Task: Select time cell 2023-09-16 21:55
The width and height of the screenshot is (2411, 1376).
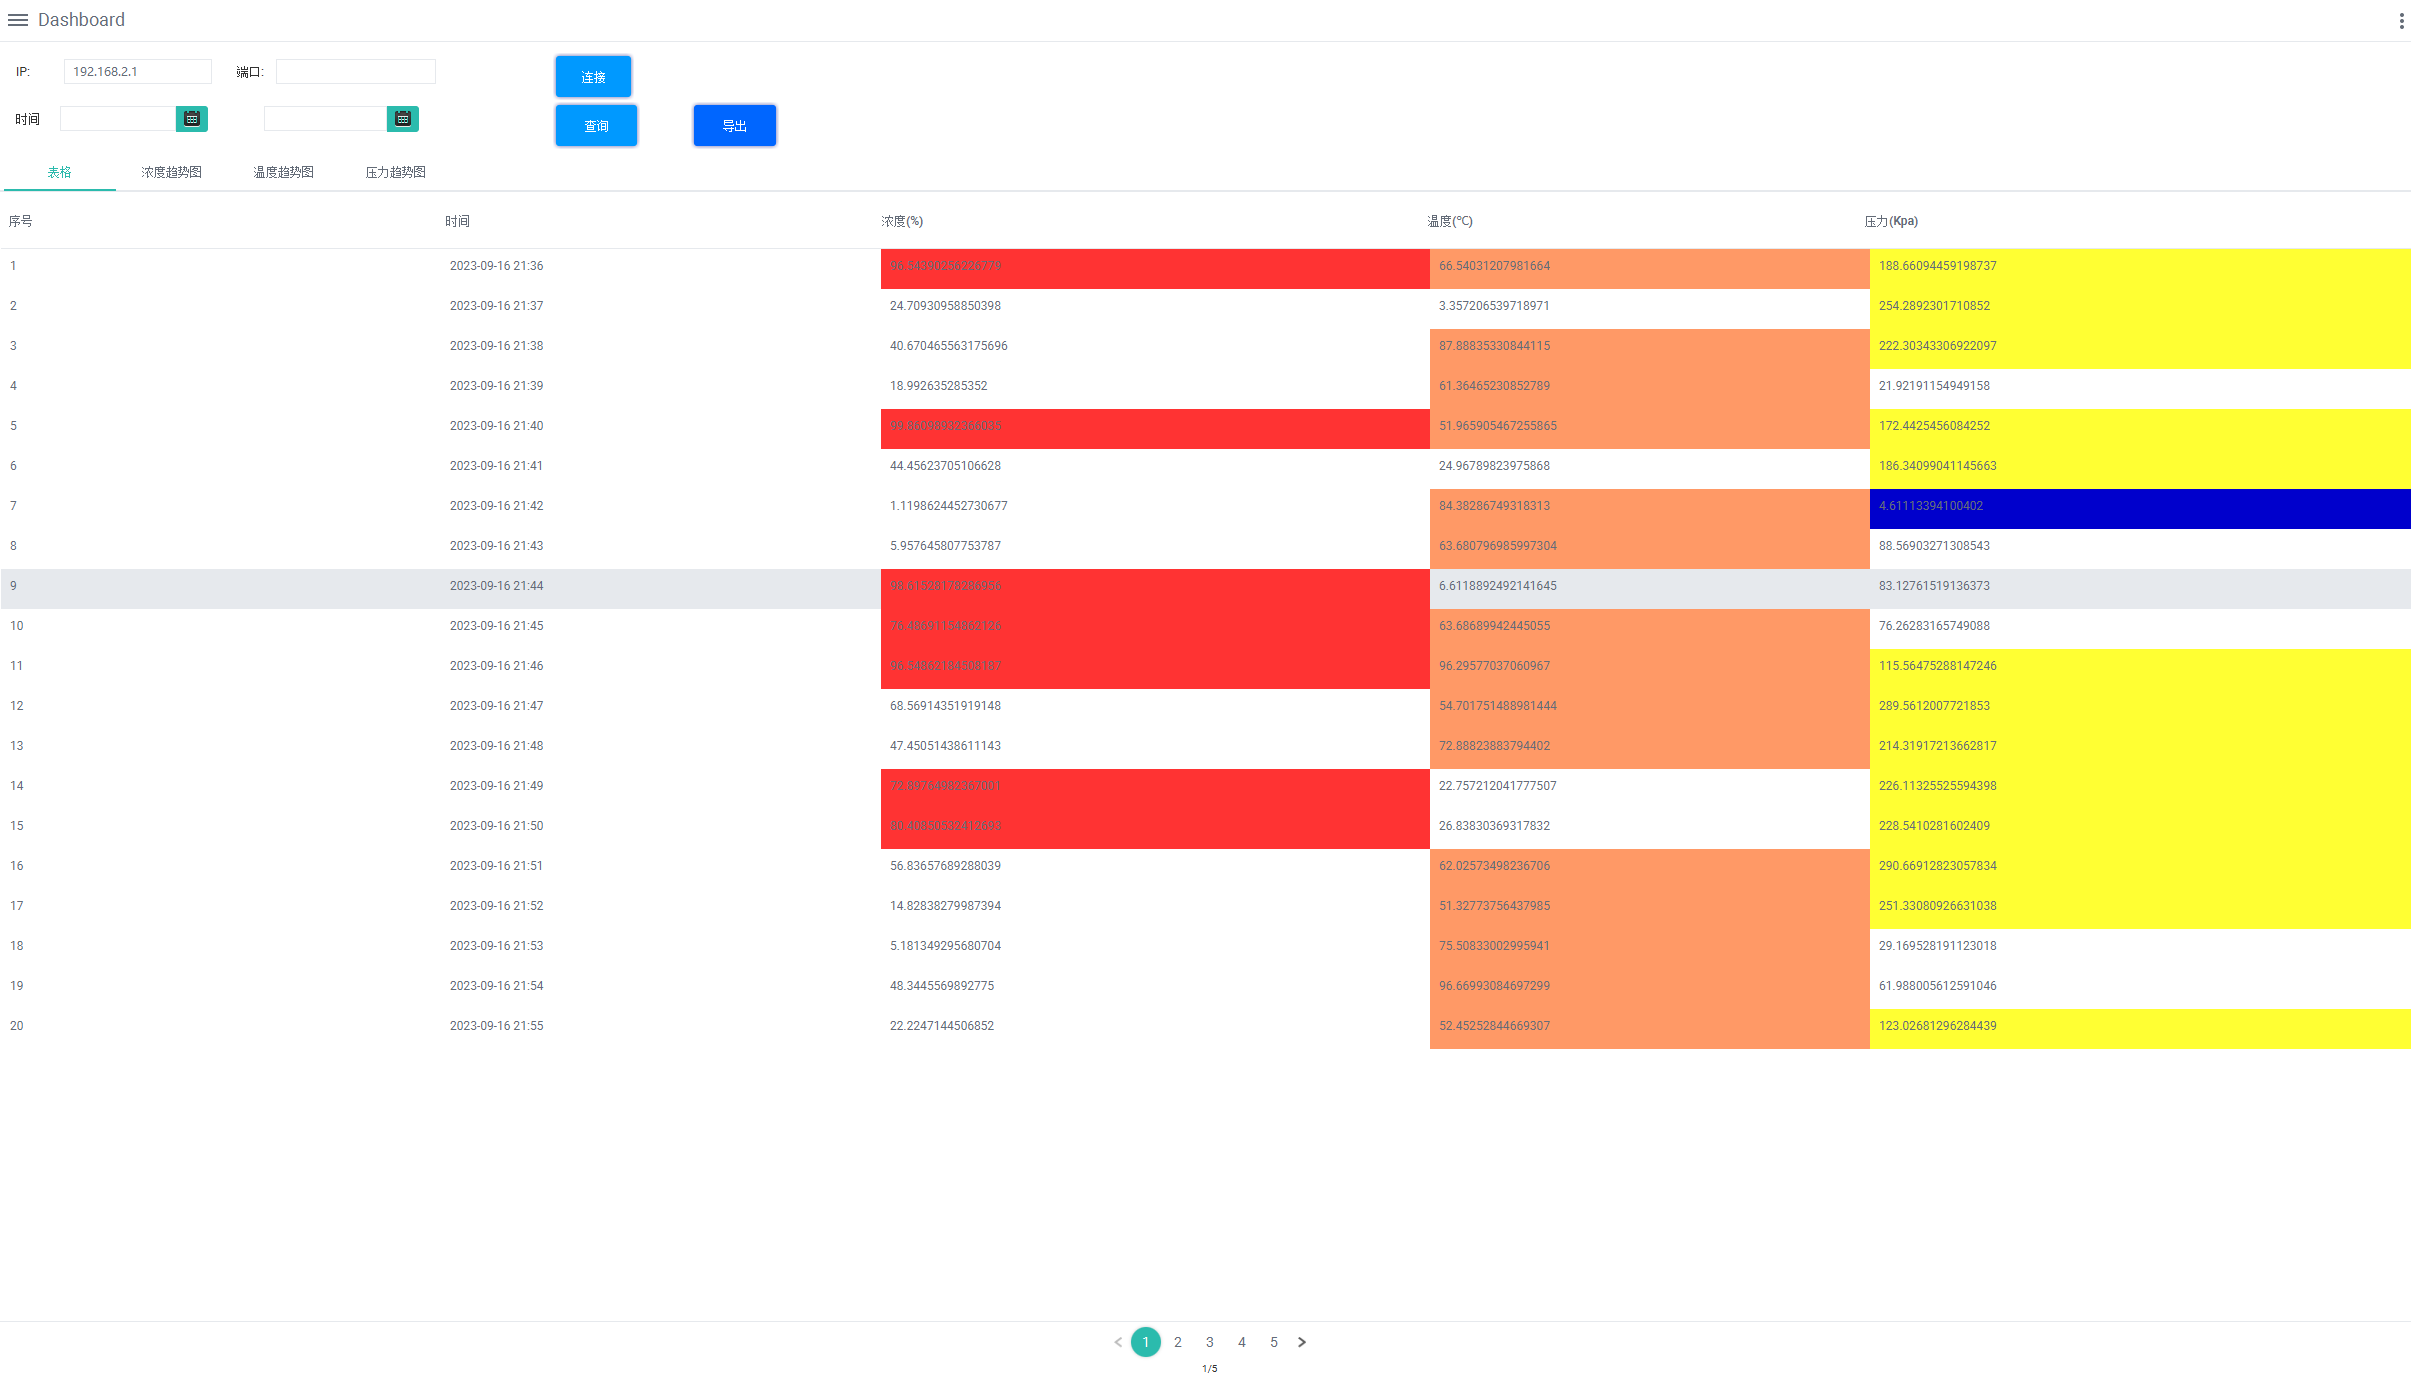Action: 497,1026
